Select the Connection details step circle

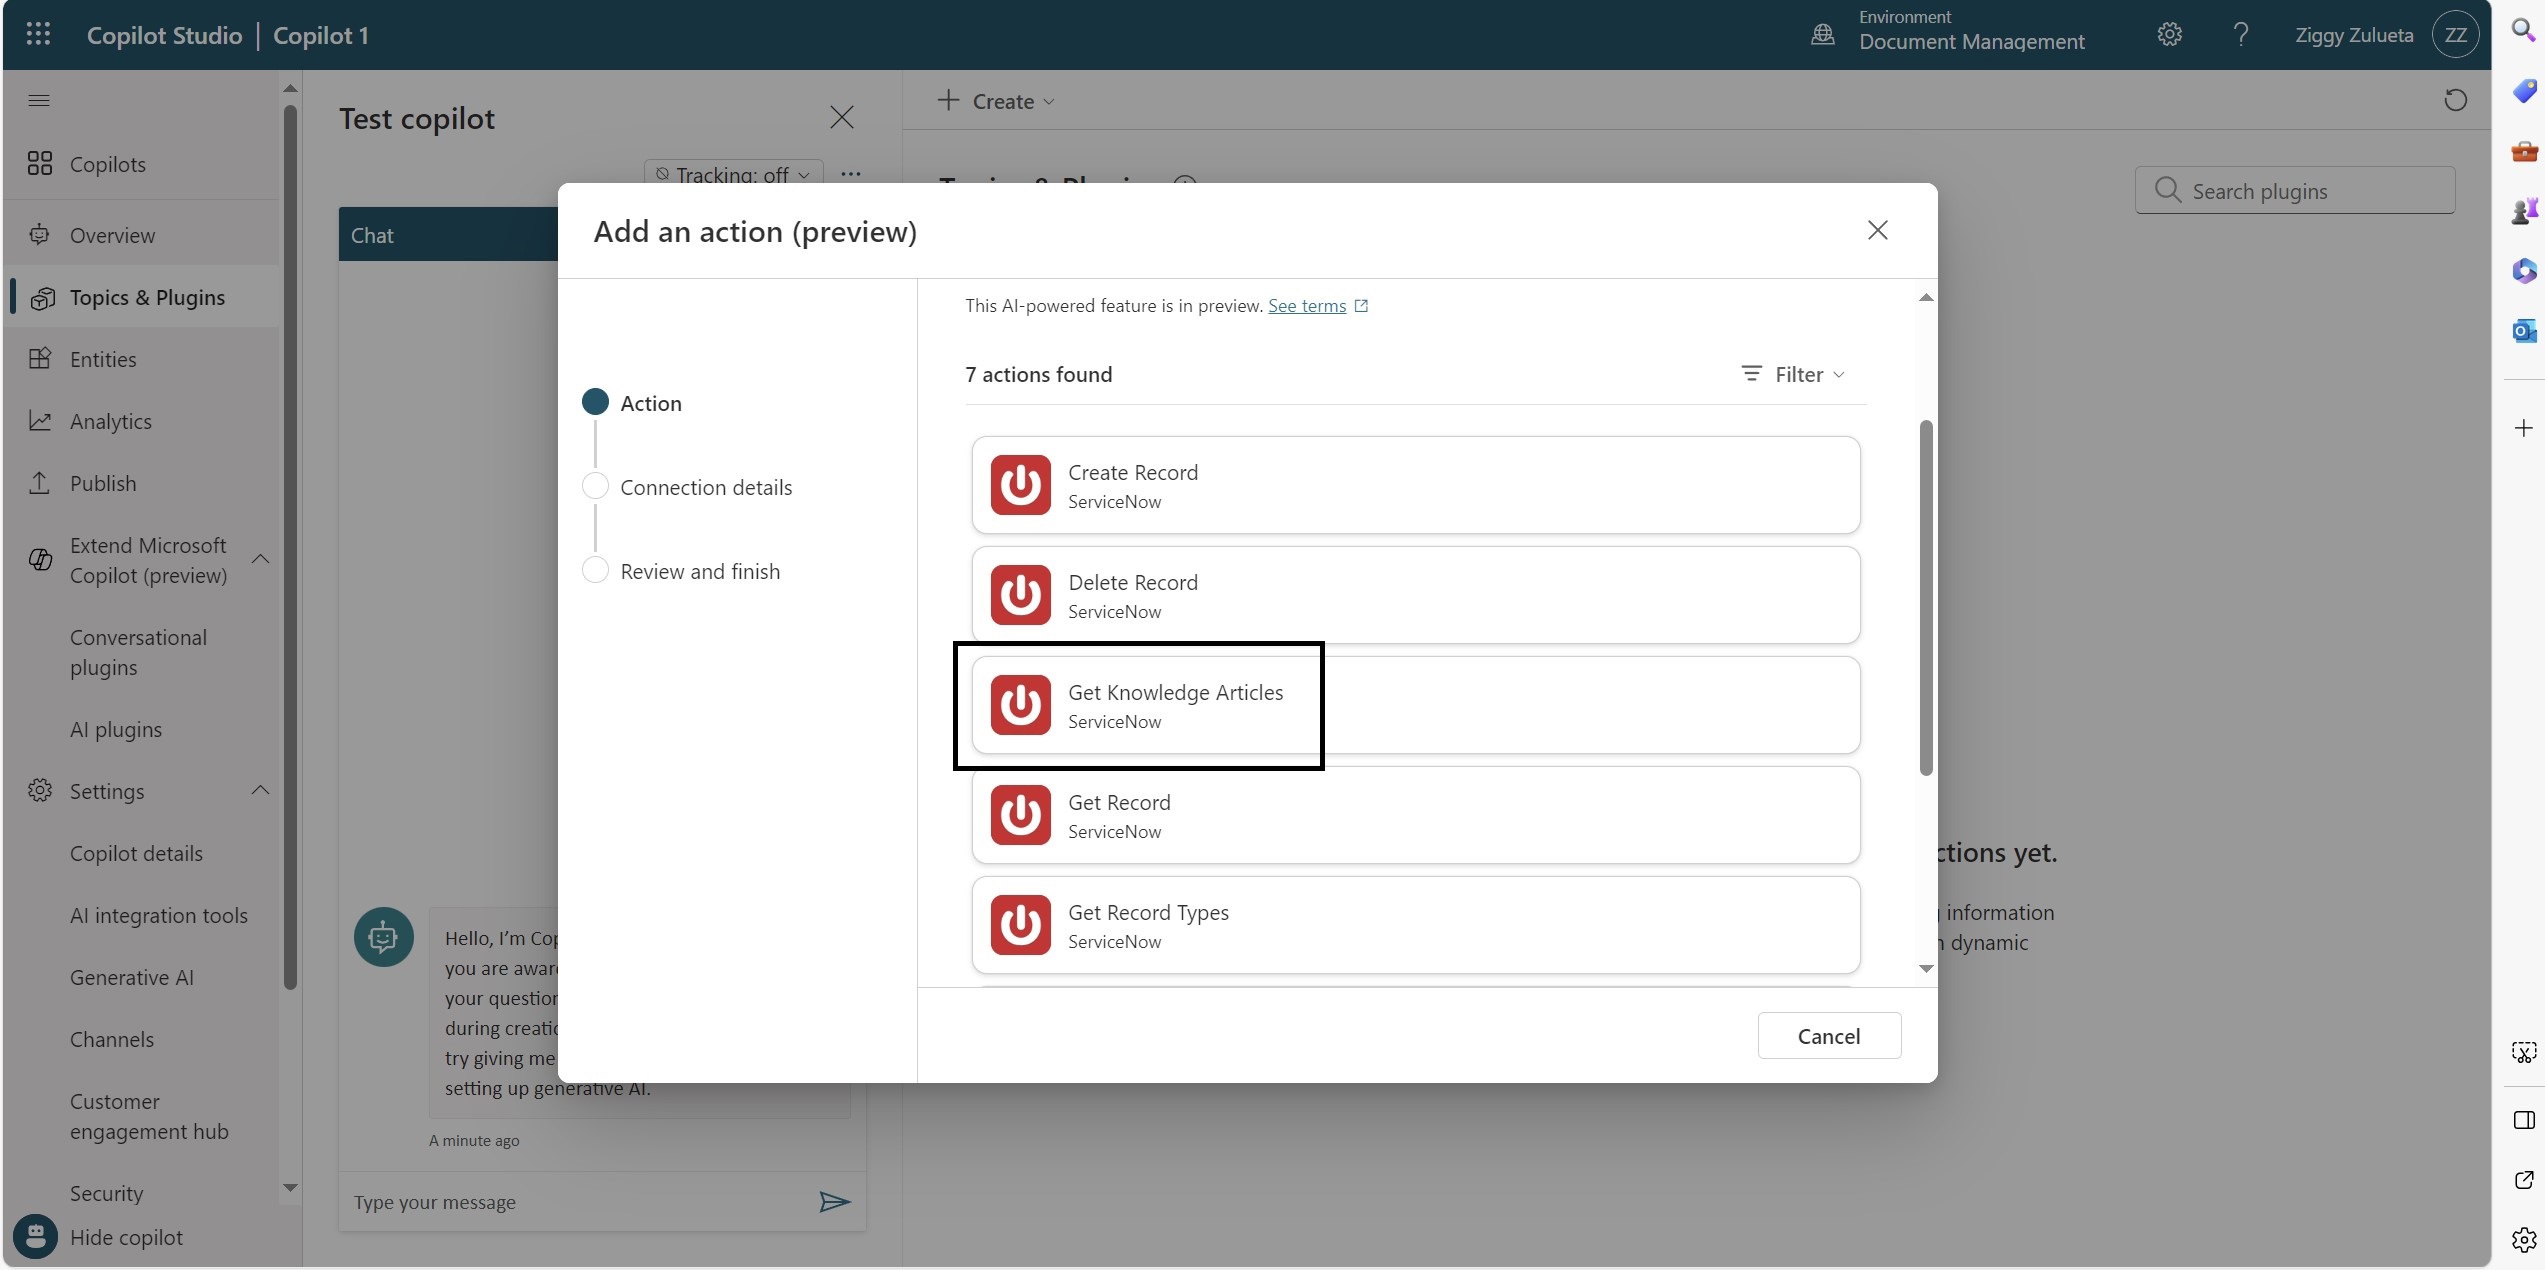[595, 486]
